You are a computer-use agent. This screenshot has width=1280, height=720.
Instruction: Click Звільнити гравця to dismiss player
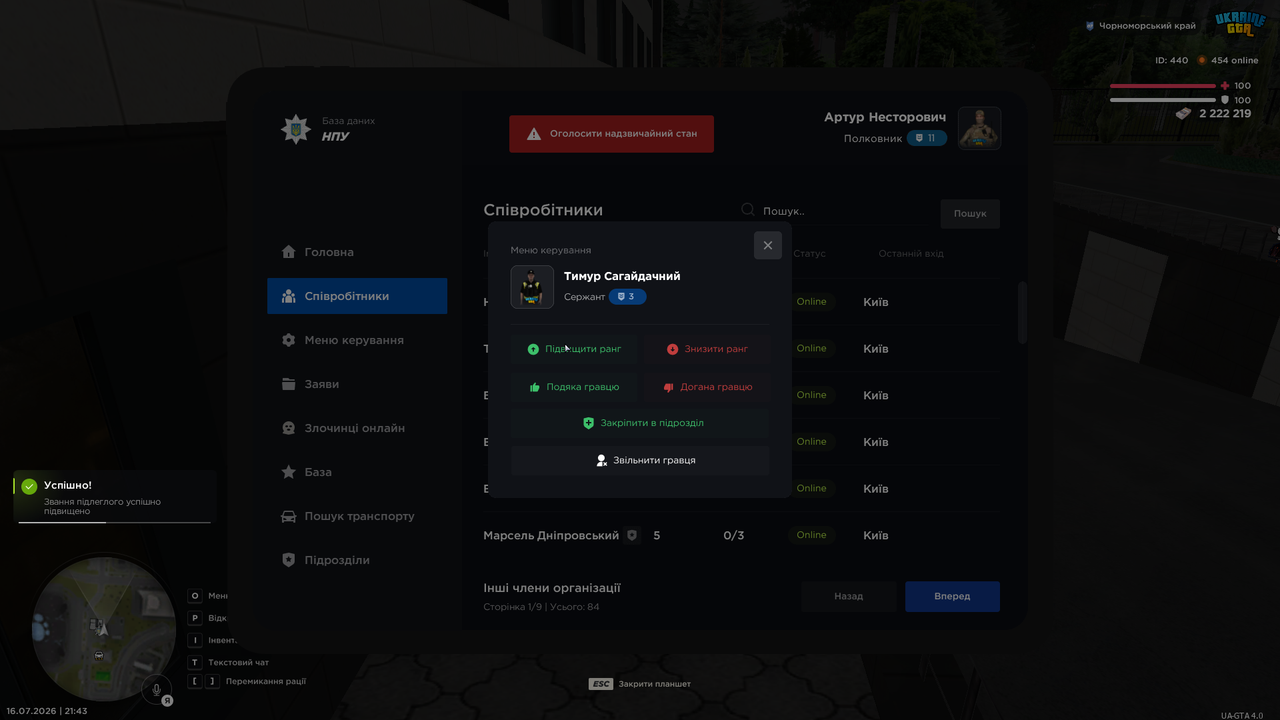click(x=640, y=460)
